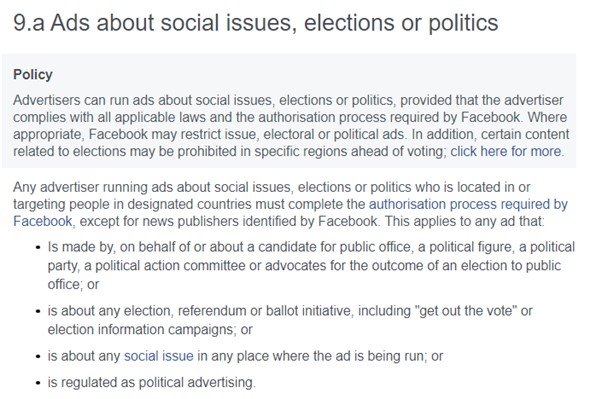602x399 pixels.
Task: Click the bullet dot before "Is made by"
Action: (38, 247)
